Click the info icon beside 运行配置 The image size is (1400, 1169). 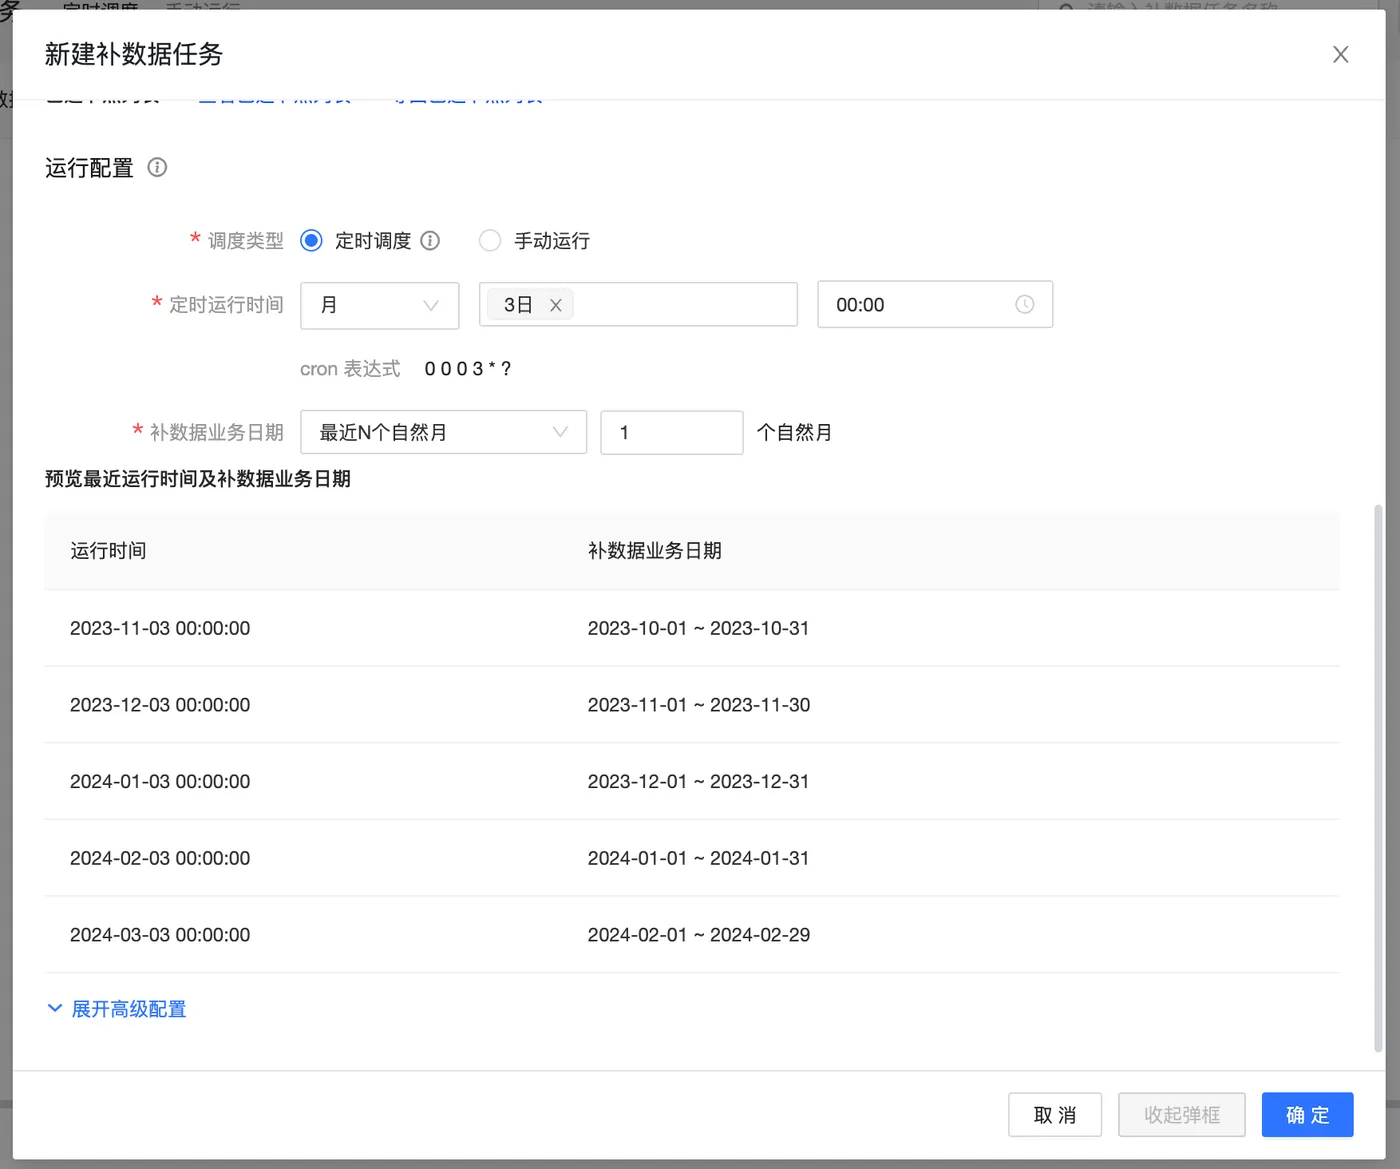157,167
